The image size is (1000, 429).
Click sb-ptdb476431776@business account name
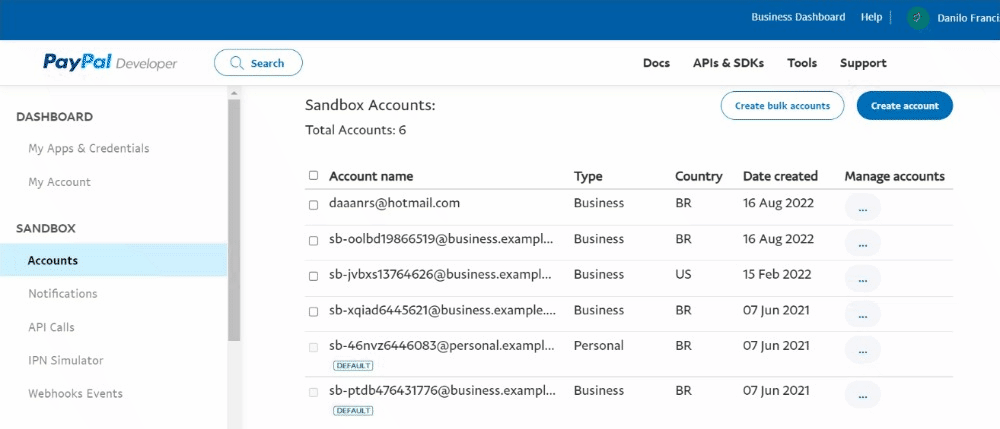(441, 390)
